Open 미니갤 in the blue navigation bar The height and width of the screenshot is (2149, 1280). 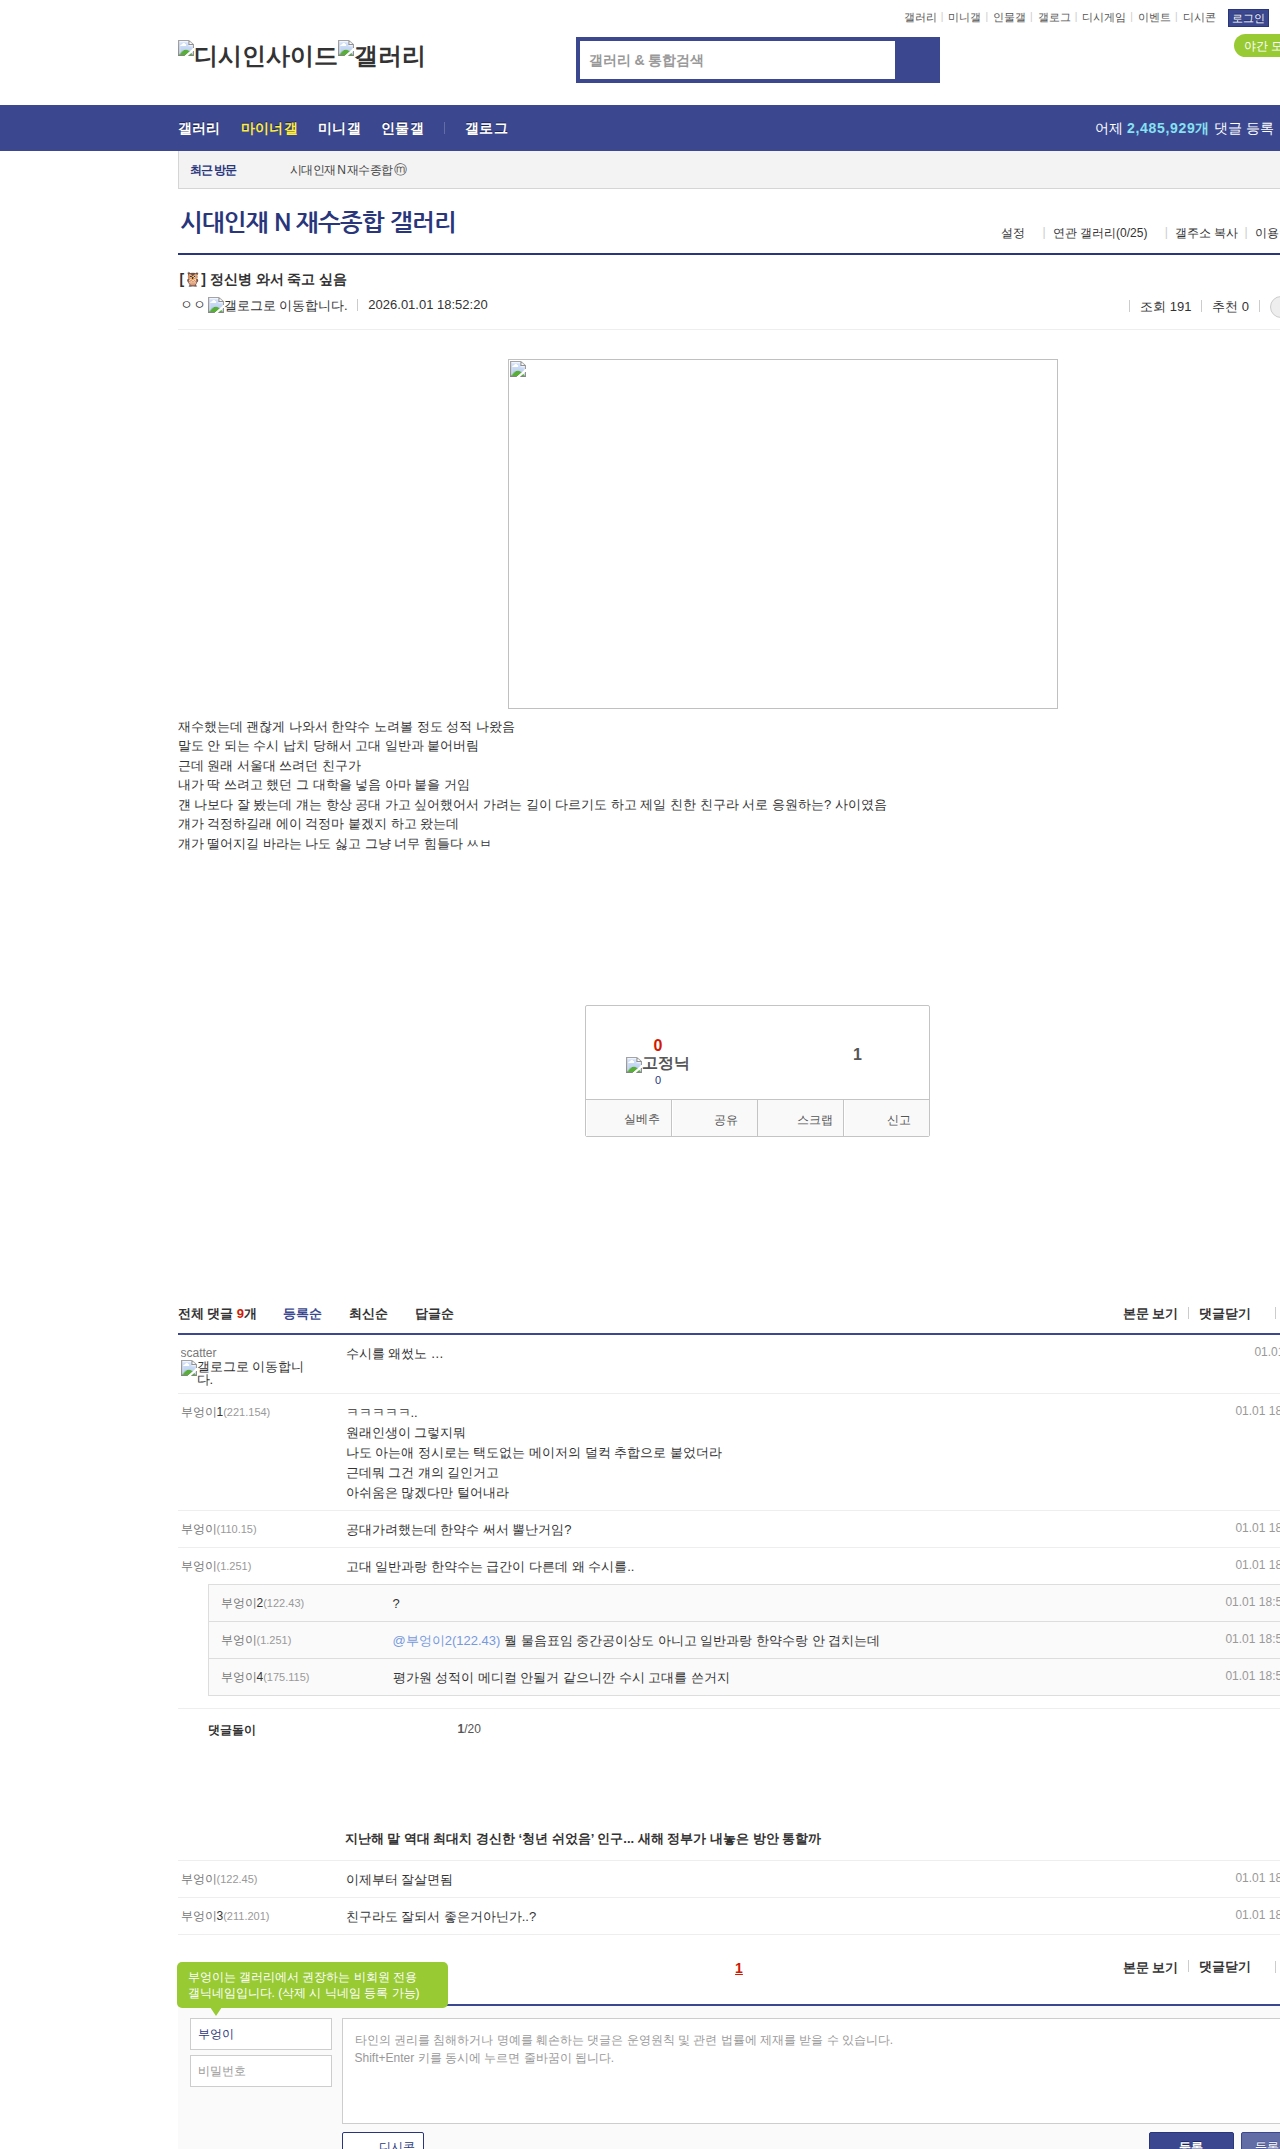pyautogui.click(x=339, y=129)
